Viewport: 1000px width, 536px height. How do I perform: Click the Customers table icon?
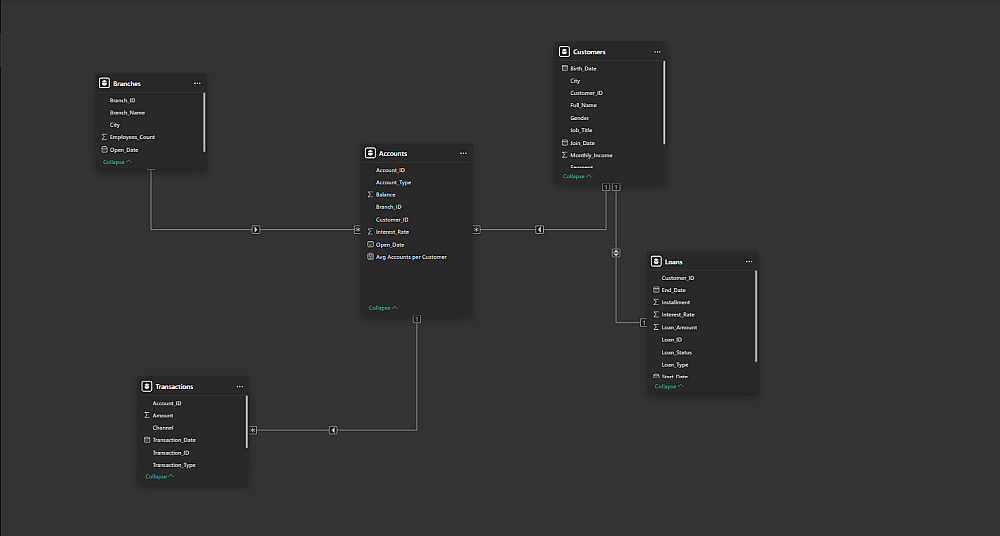564,52
